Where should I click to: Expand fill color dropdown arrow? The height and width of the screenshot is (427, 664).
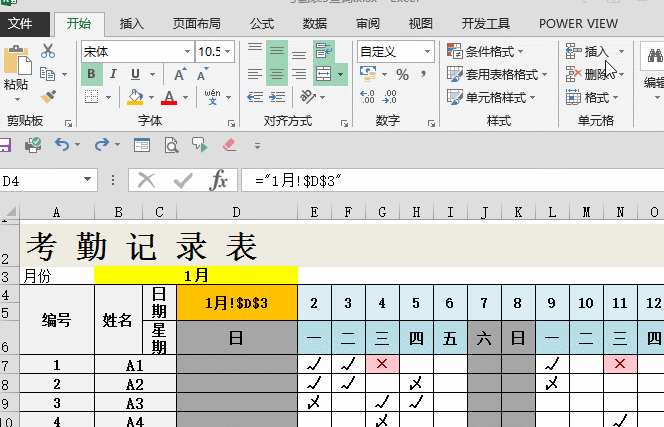coord(151,97)
